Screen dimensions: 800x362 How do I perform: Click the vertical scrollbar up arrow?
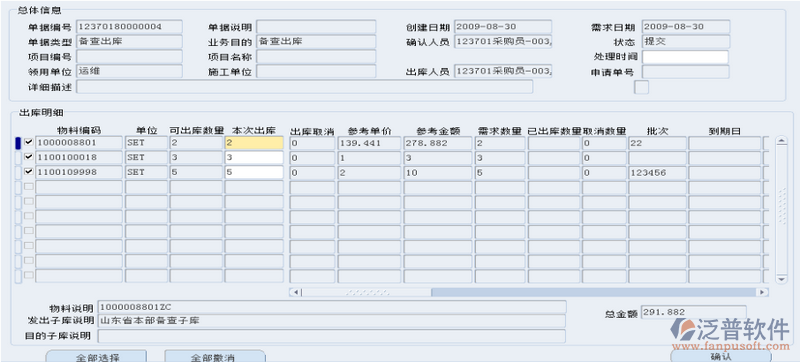click(781, 142)
